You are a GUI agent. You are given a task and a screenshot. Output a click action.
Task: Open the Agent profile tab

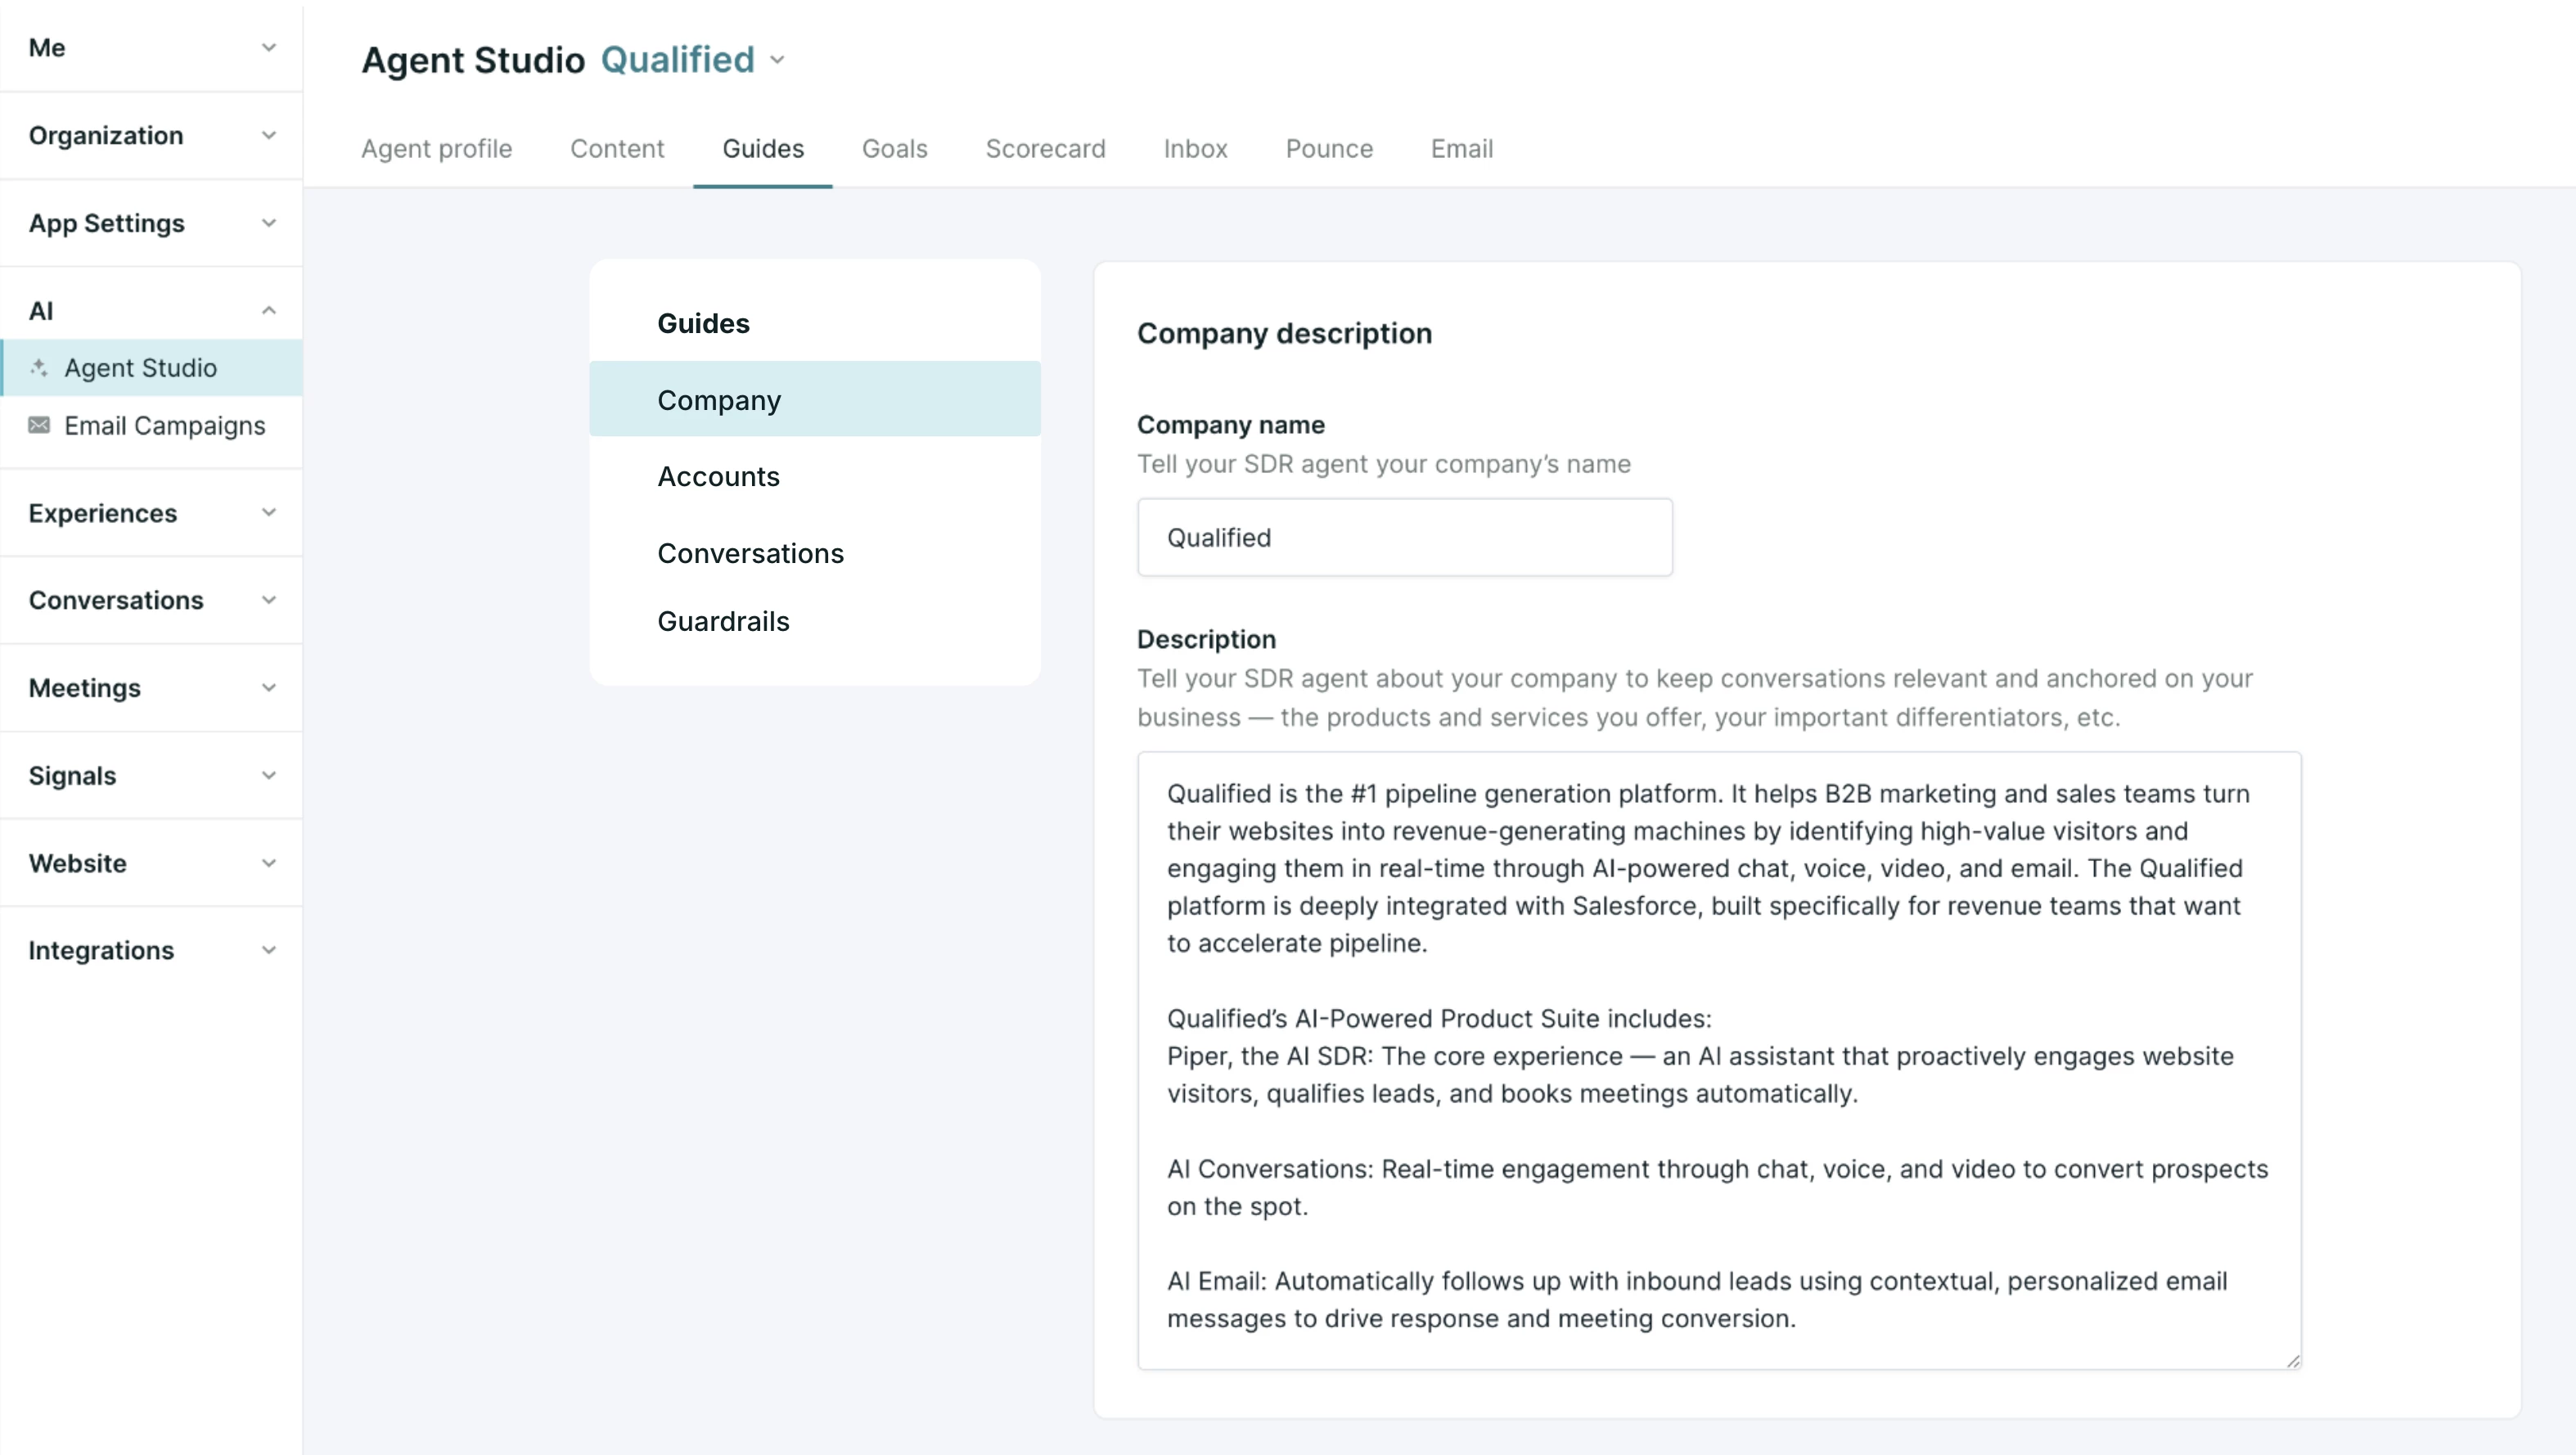coord(436,149)
